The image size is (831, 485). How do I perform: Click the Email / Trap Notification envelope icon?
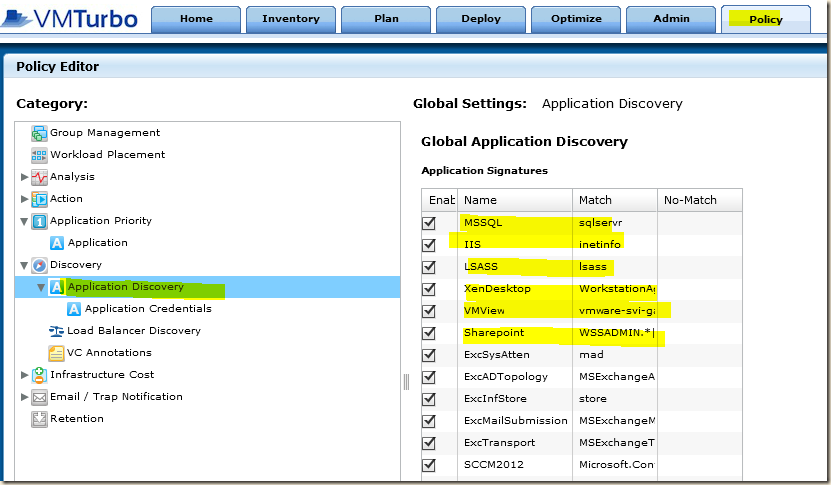(x=39, y=397)
